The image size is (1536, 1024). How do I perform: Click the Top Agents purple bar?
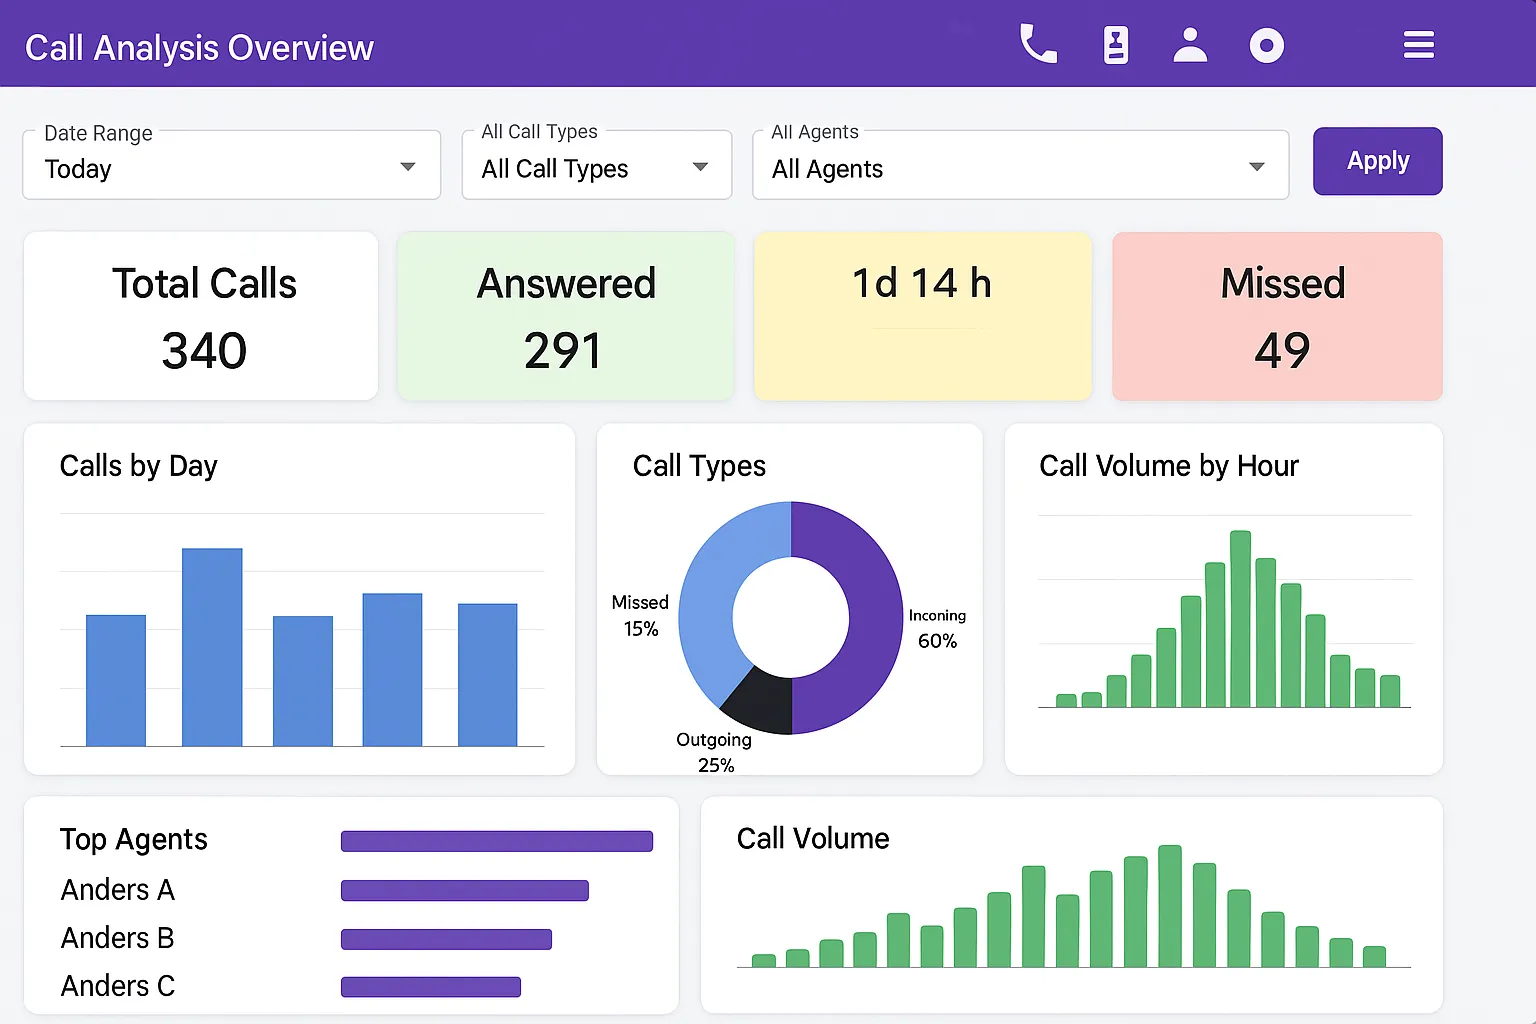pos(496,840)
